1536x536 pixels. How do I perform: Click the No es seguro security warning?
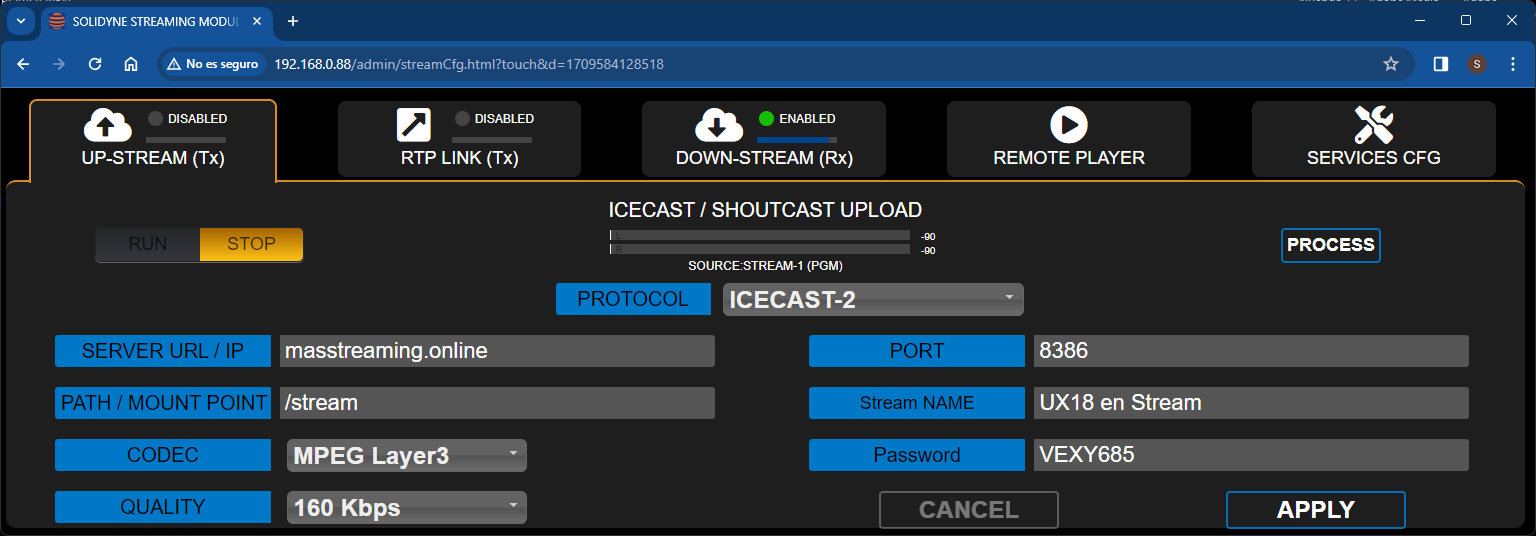213,64
